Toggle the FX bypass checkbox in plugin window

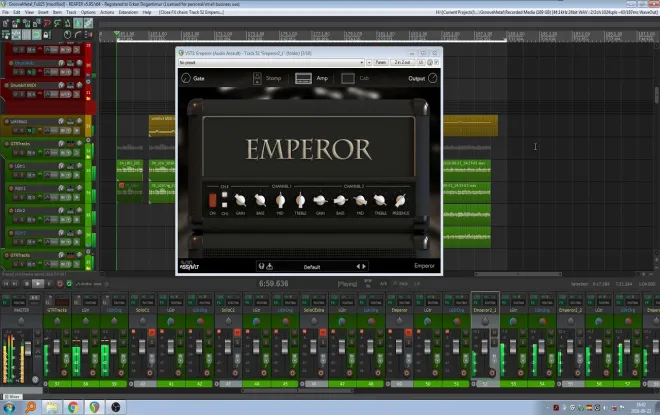[x=436, y=62]
